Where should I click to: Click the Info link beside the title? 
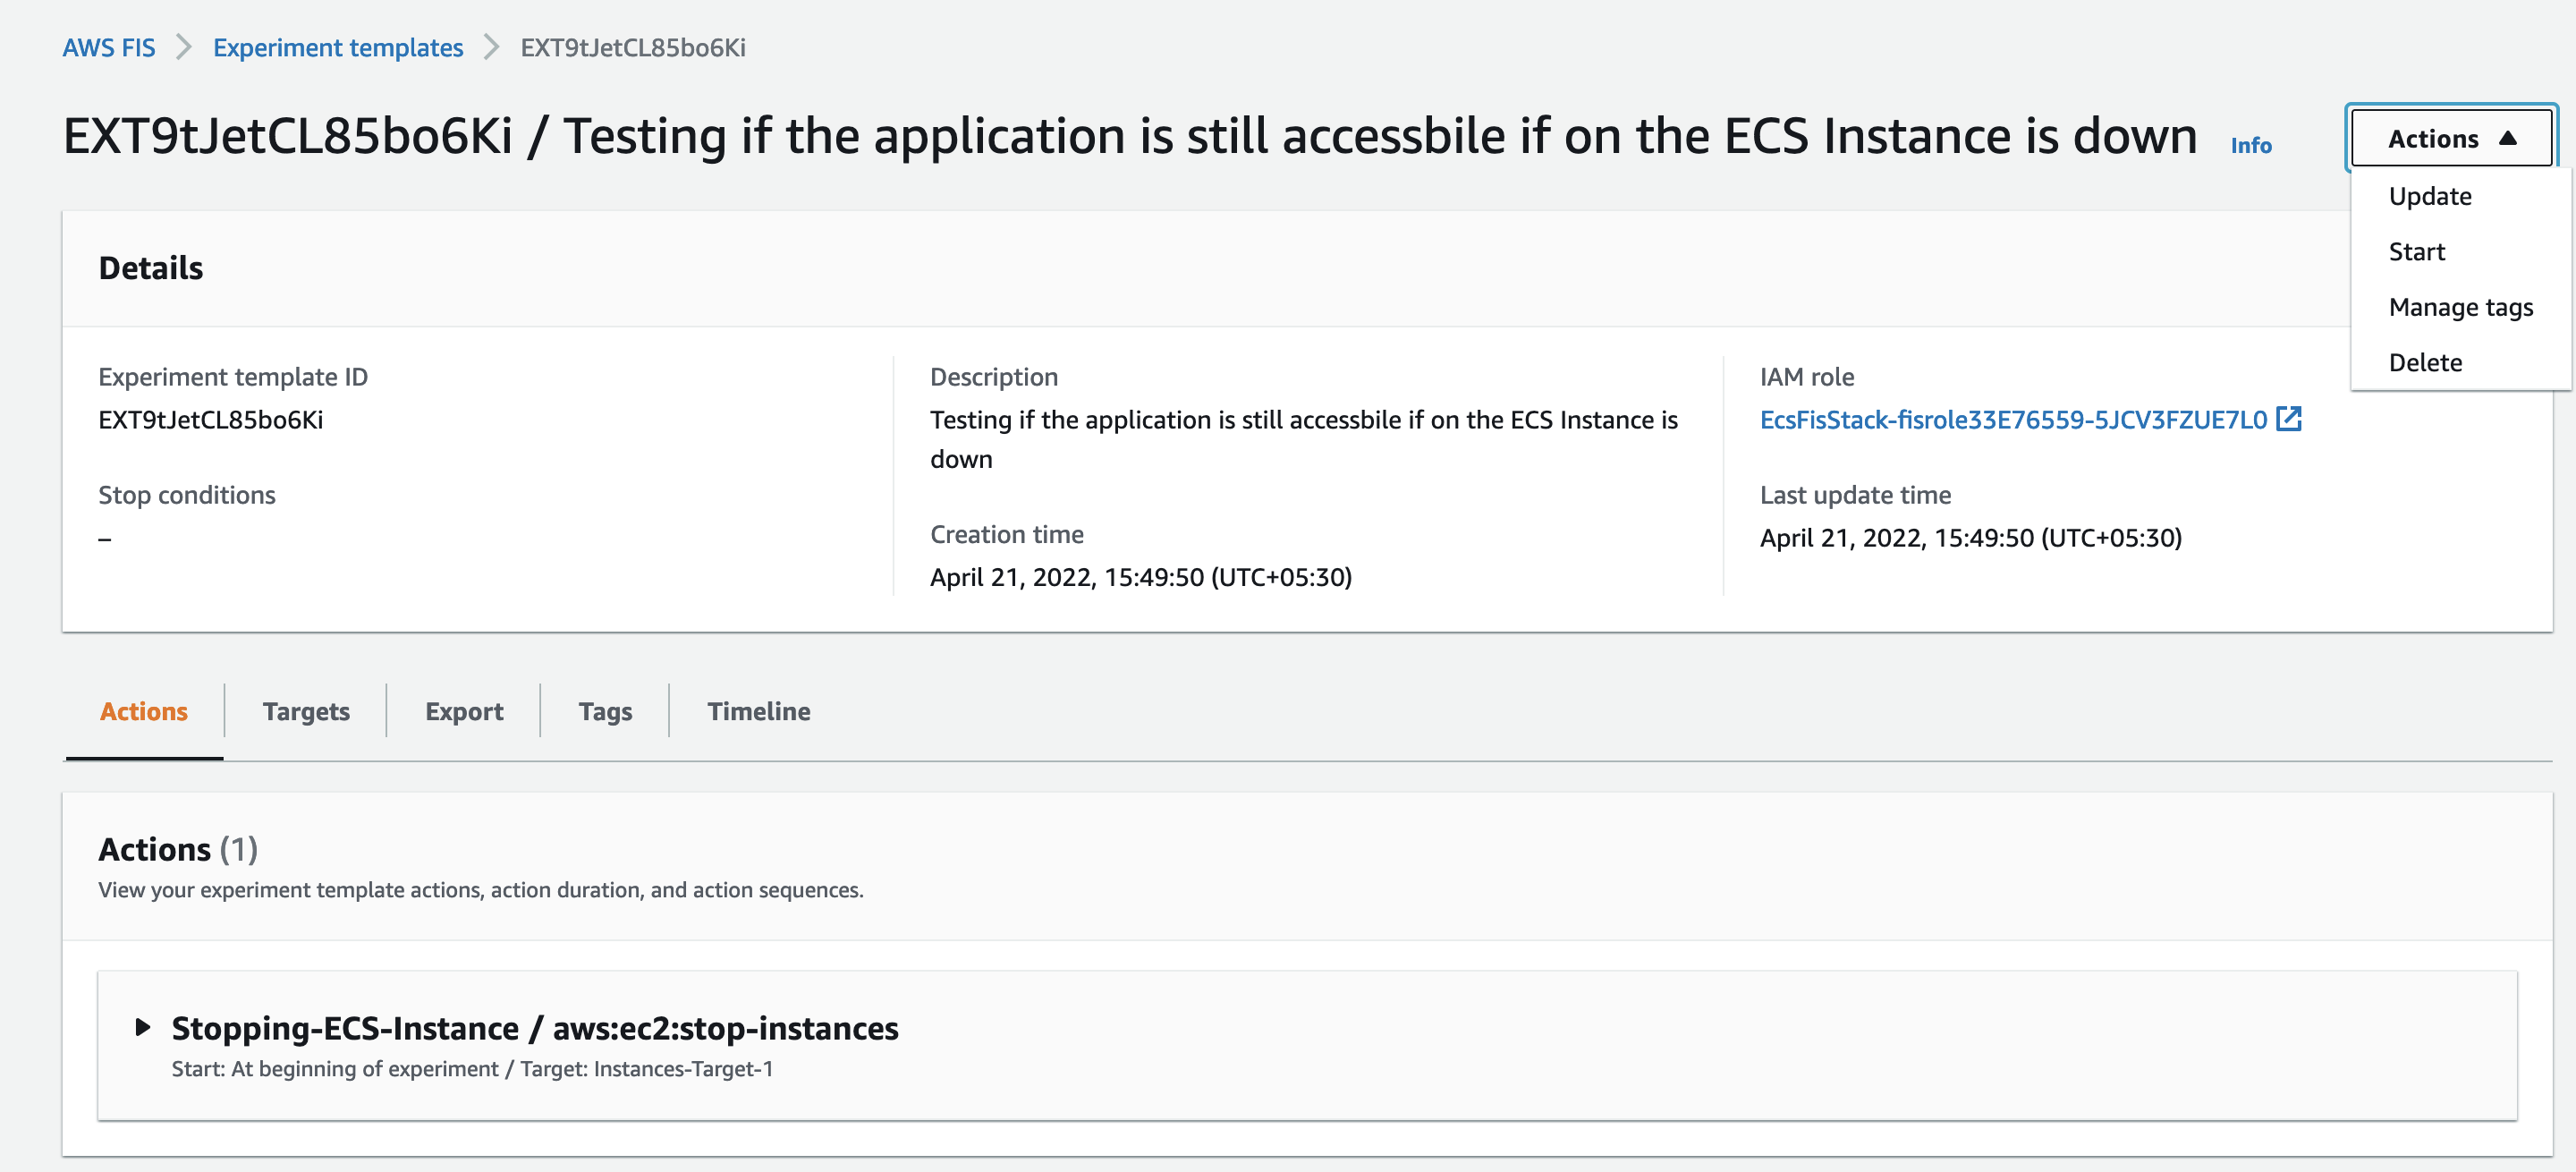coord(2251,145)
